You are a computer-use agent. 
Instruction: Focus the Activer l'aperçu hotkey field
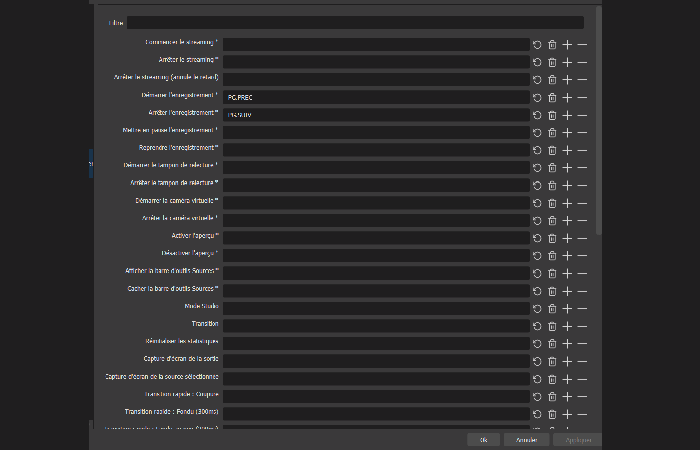click(376, 238)
